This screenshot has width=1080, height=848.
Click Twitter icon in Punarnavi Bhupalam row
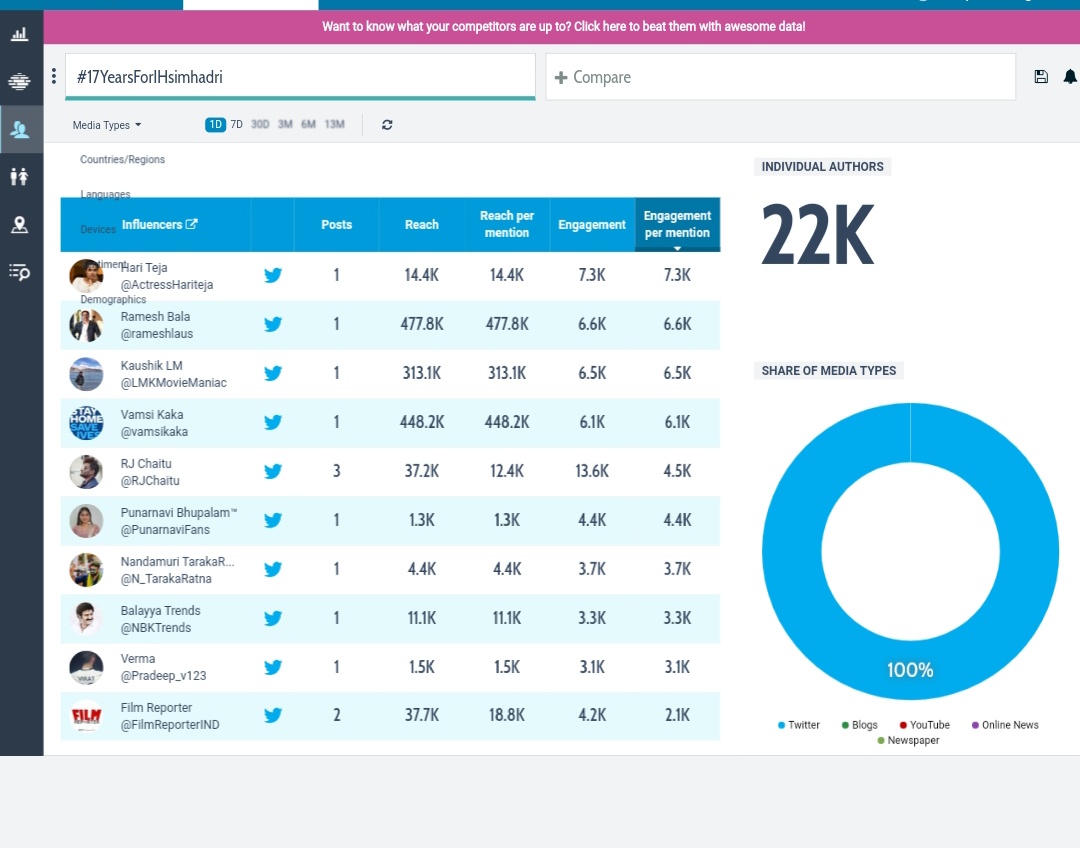[273, 520]
